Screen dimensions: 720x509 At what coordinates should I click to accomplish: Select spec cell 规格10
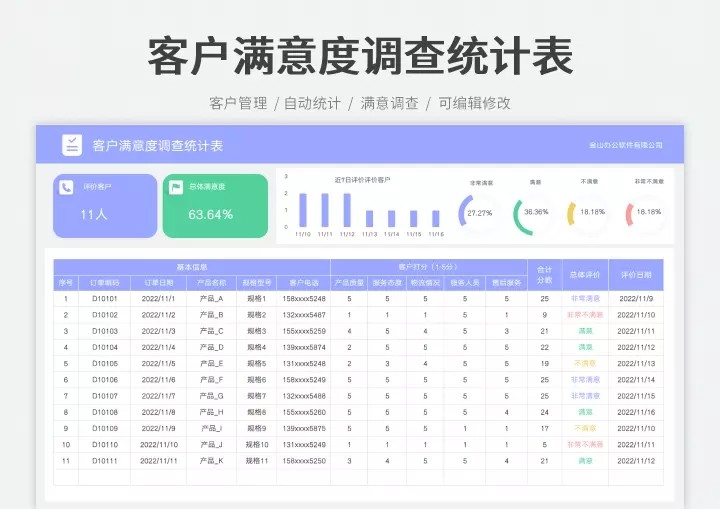pos(257,445)
